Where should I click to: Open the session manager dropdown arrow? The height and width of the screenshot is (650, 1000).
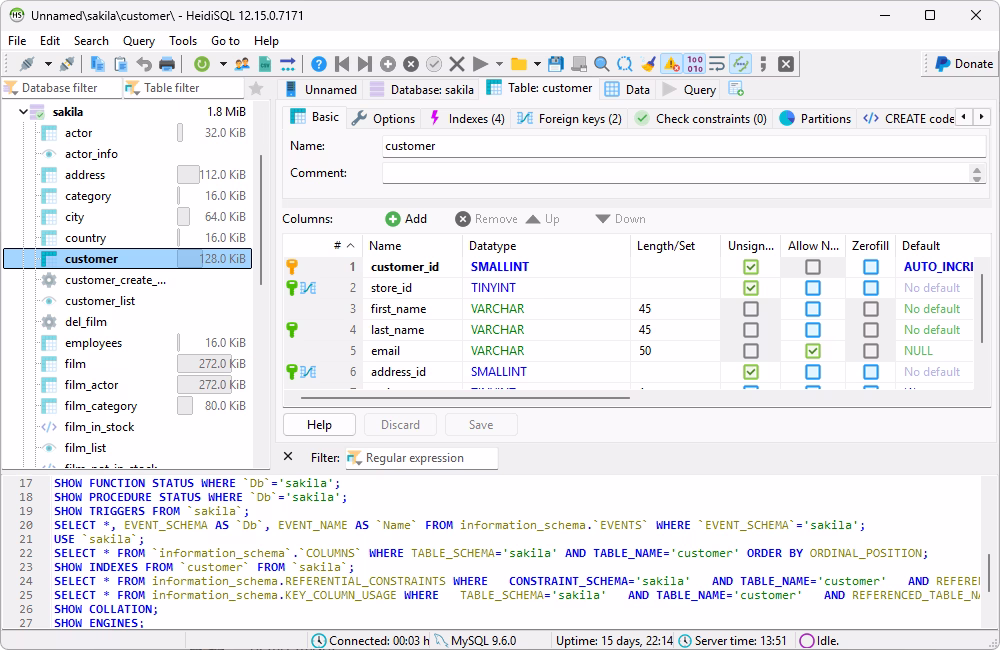coord(48,64)
